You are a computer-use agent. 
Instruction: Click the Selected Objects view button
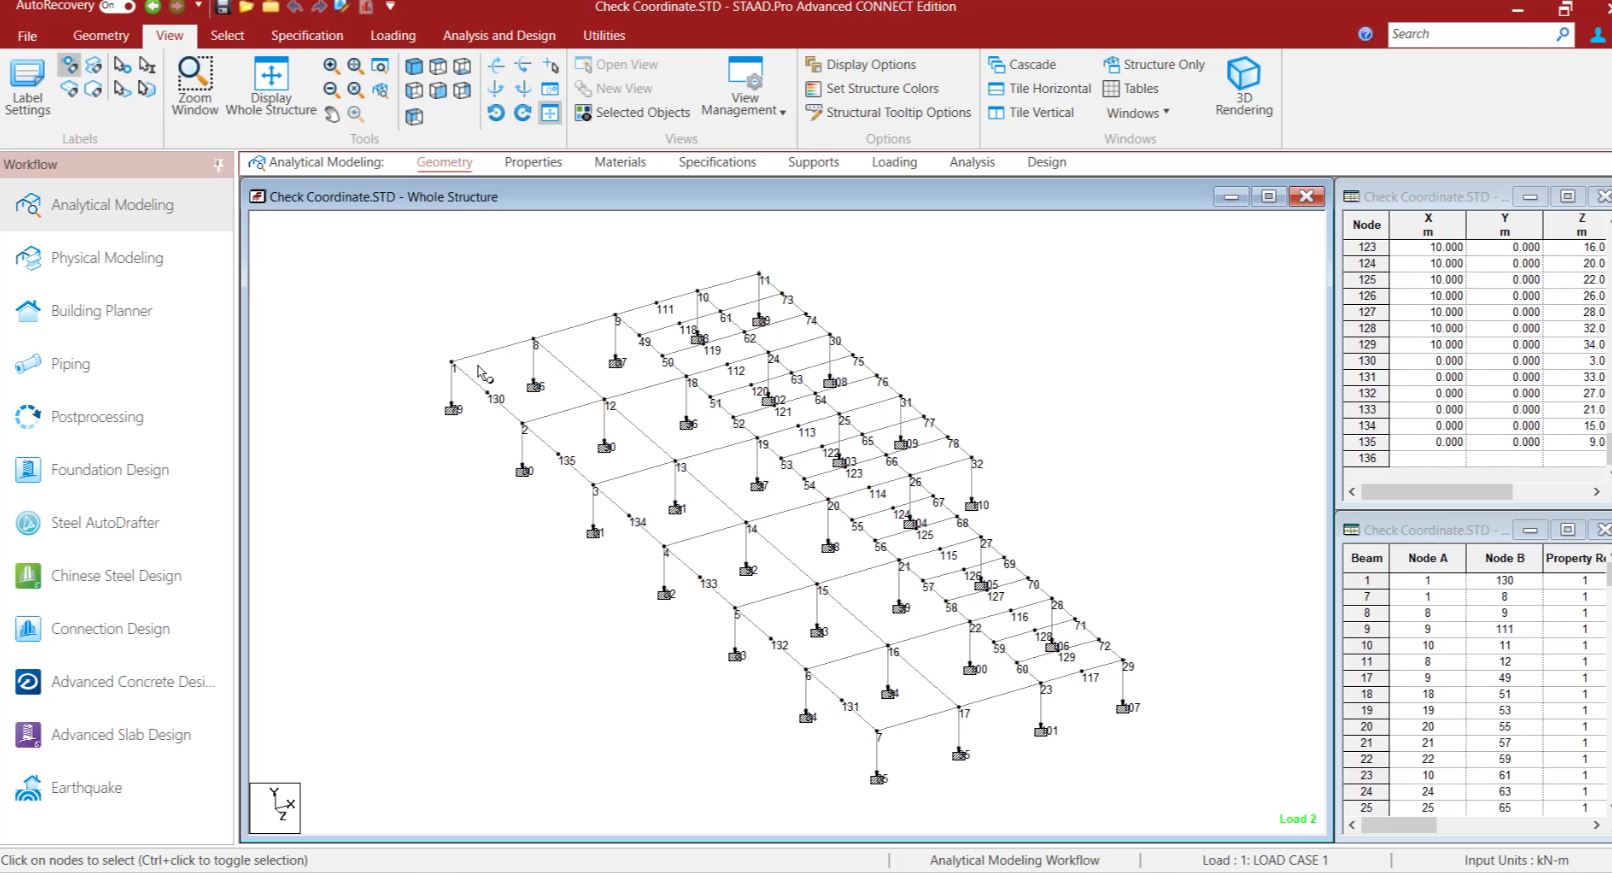(x=632, y=113)
